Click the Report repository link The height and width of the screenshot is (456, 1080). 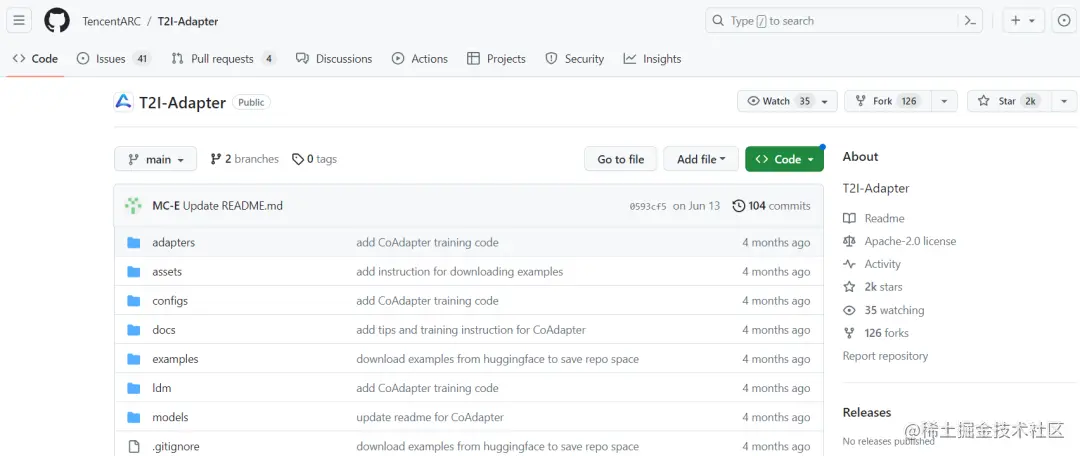pyautogui.click(x=885, y=355)
